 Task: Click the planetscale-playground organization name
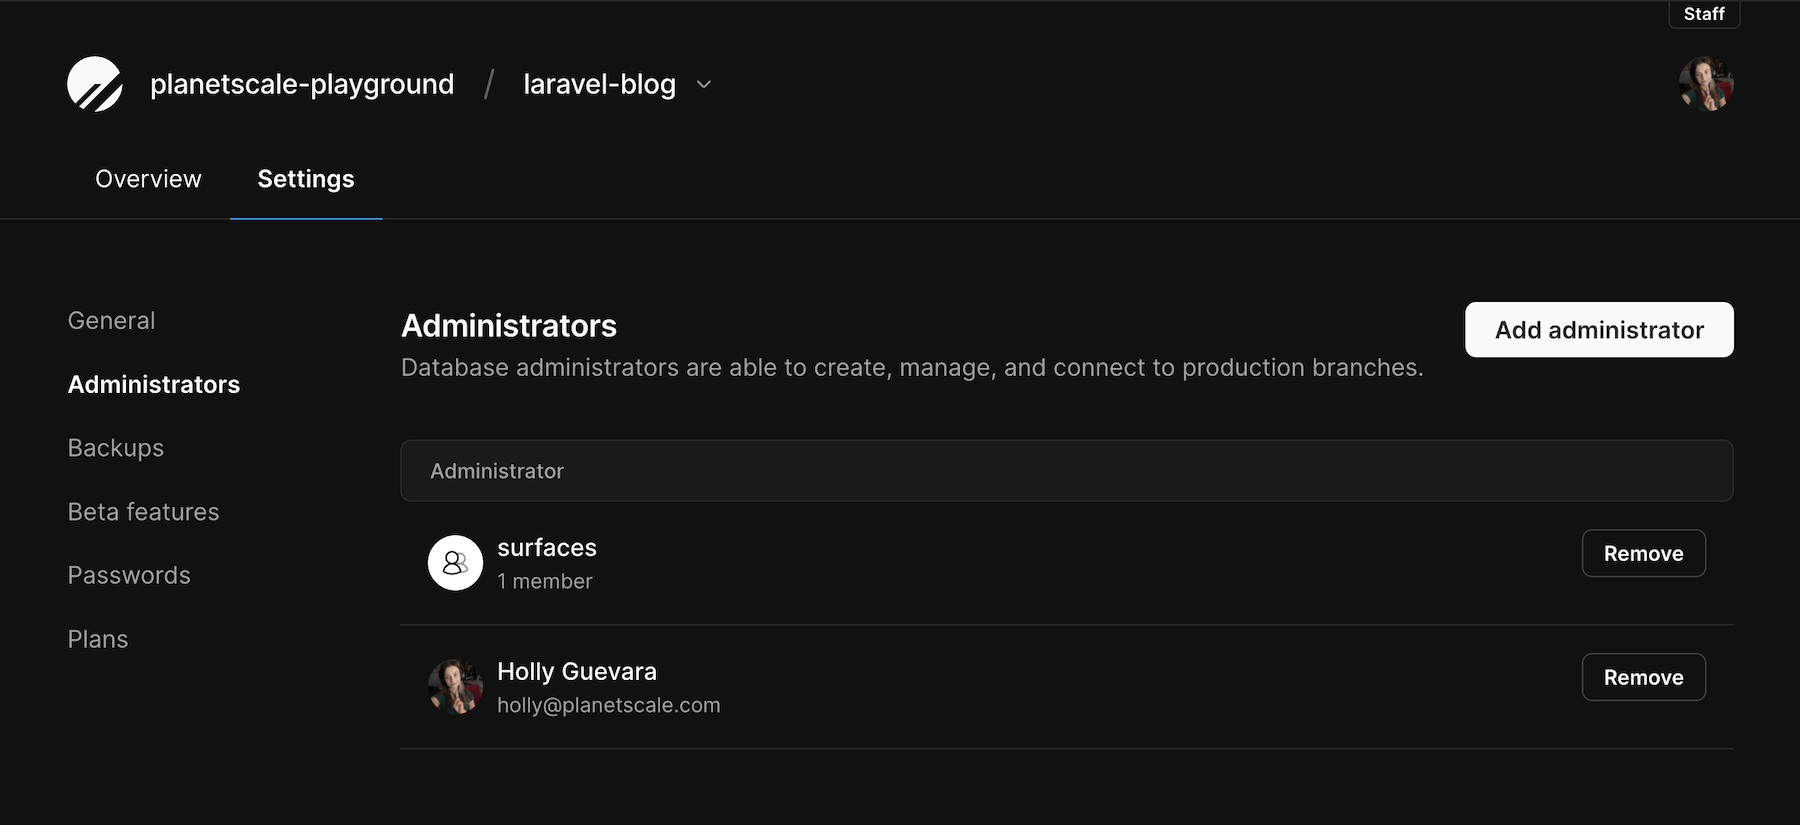pyautogui.click(x=302, y=84)
